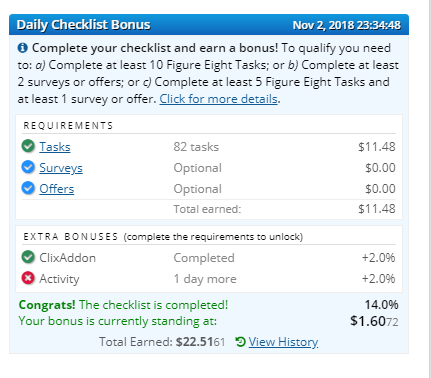Click the blue info icon beside instructions
Image resolution: width=431 pixels, height=378 pixels.
22,48
